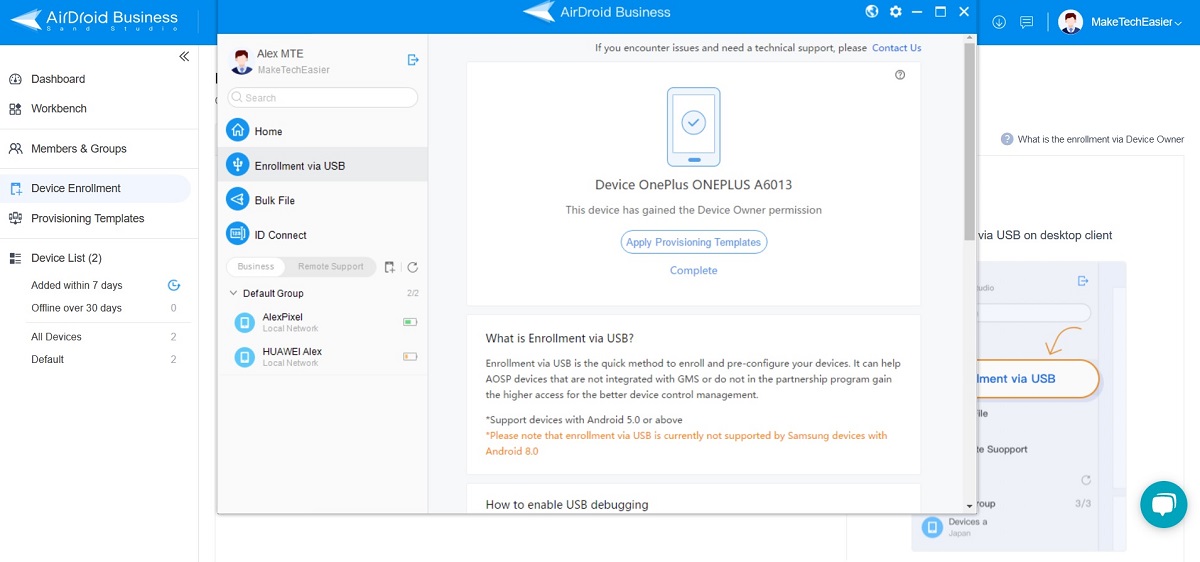Image resolution: width=1200 pixels, height=562 pixels.
Task: Click the HUAWEI Alex device icon
Action: click(x=244, y=356)
